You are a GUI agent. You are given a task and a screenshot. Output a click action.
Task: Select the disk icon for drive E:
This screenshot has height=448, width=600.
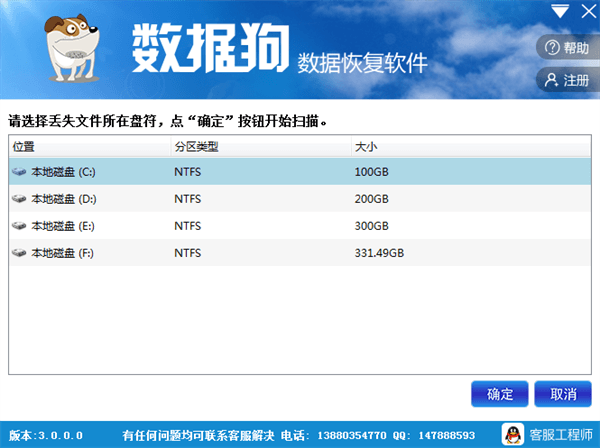19,226
